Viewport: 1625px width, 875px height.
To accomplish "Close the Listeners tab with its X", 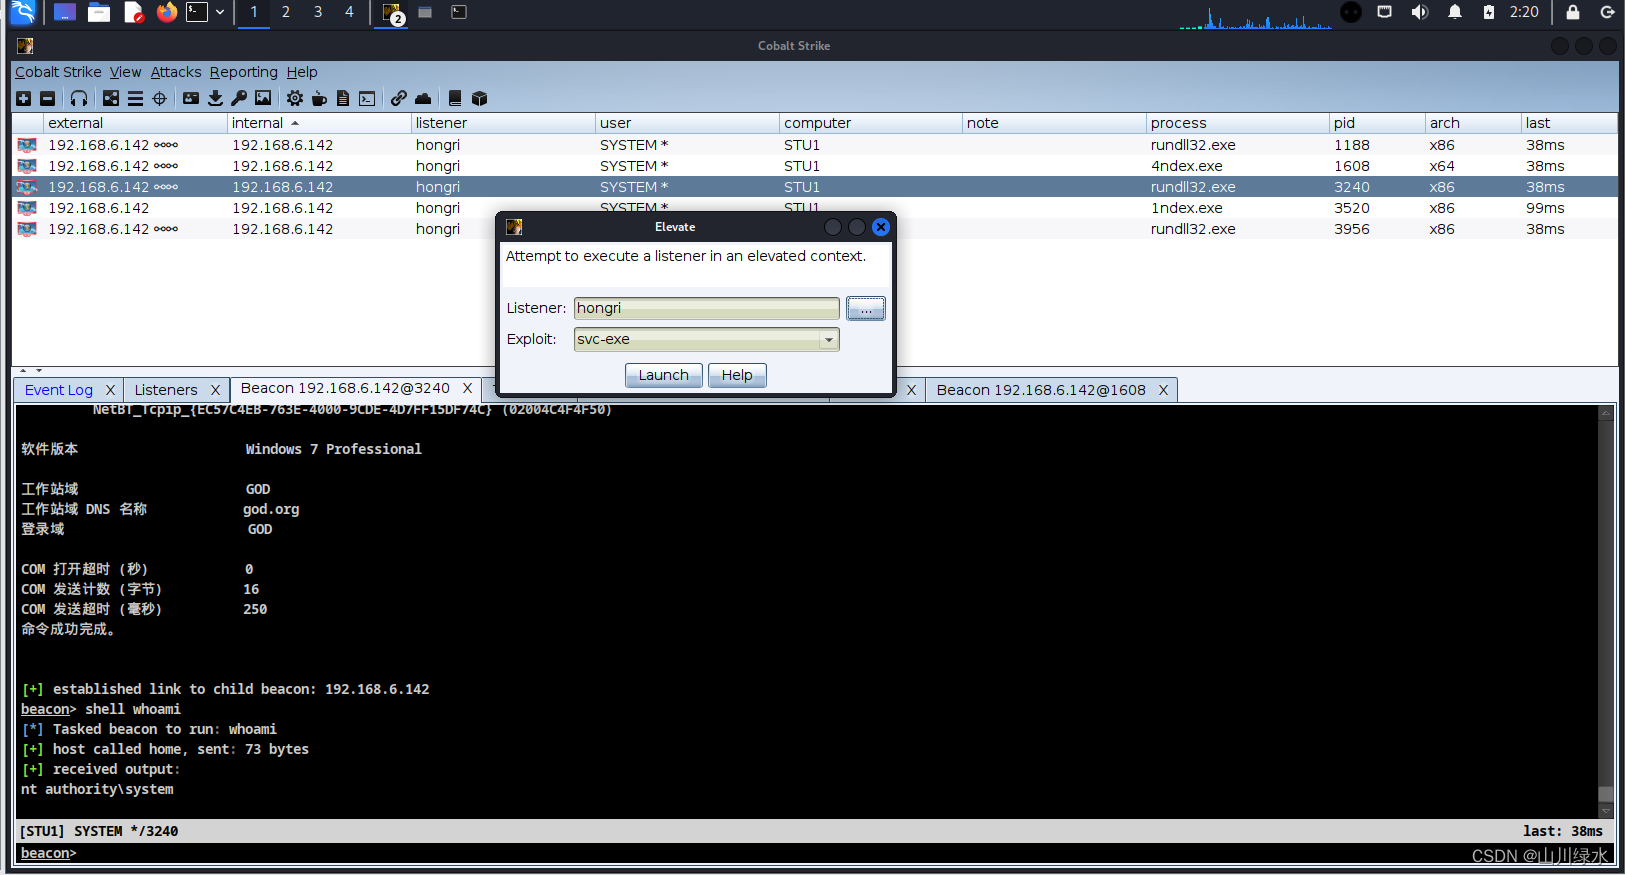I will (x=215, y=390).
